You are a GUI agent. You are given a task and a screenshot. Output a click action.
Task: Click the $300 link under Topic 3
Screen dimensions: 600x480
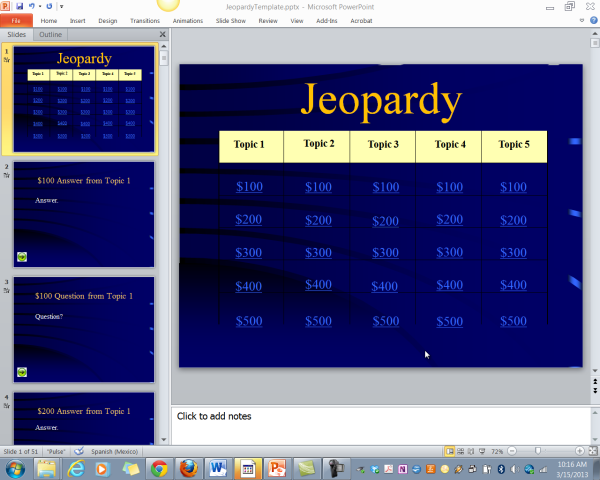[385, 253]
